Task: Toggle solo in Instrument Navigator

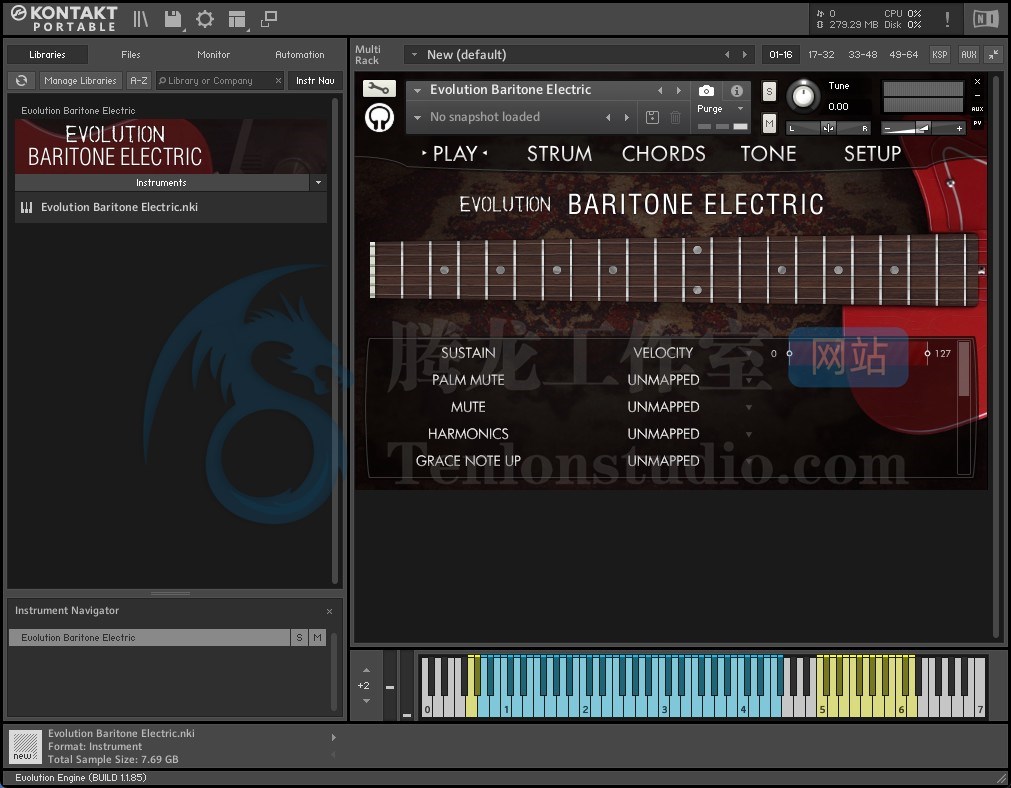Action: [x=299, y=638]
